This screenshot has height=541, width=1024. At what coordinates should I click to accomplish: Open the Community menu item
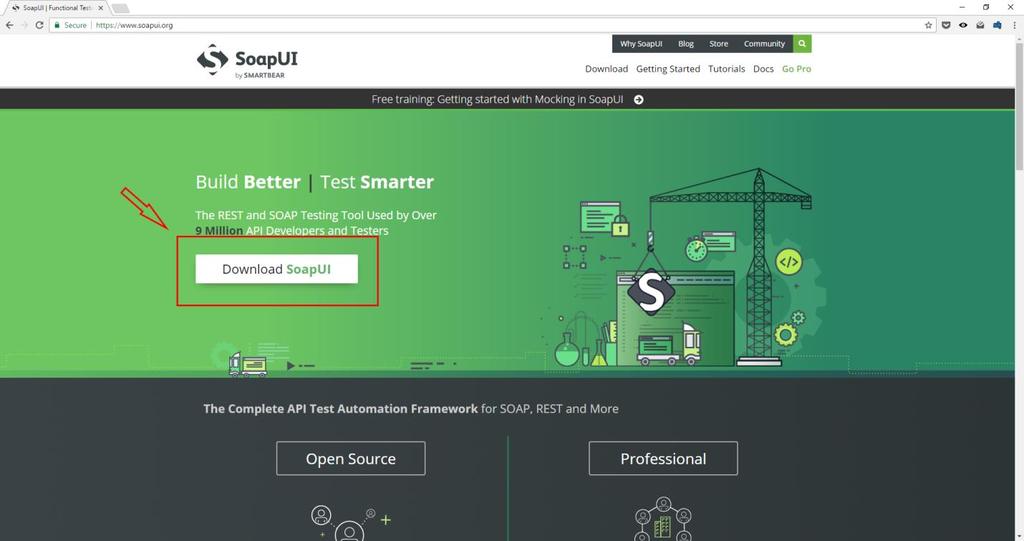click(764, 44)
